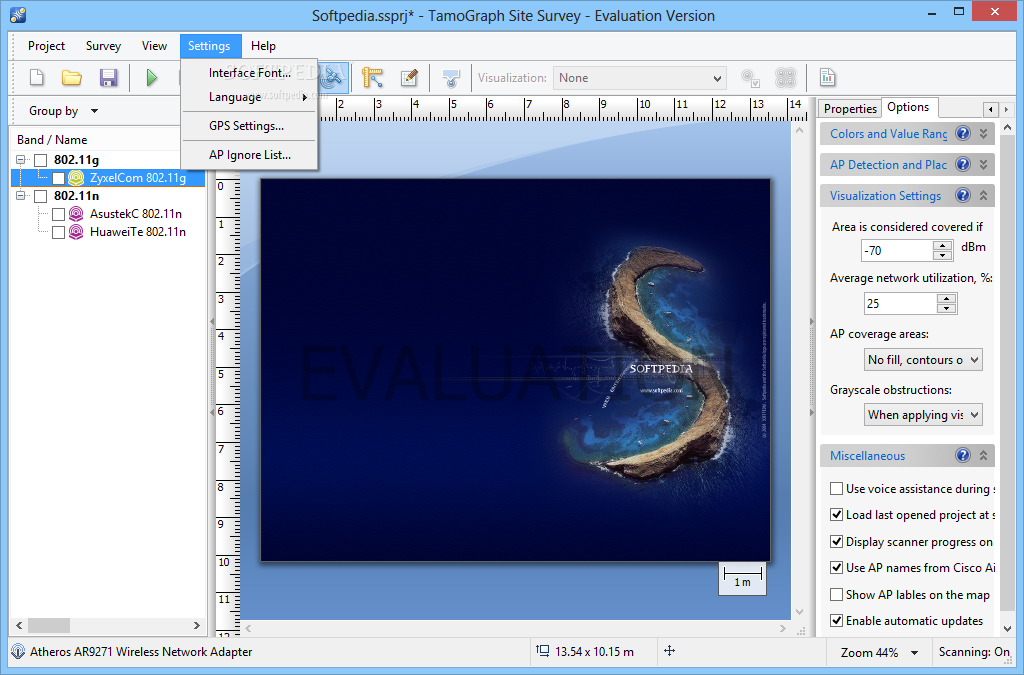Choose Interface Font from Settings menu

249,72
